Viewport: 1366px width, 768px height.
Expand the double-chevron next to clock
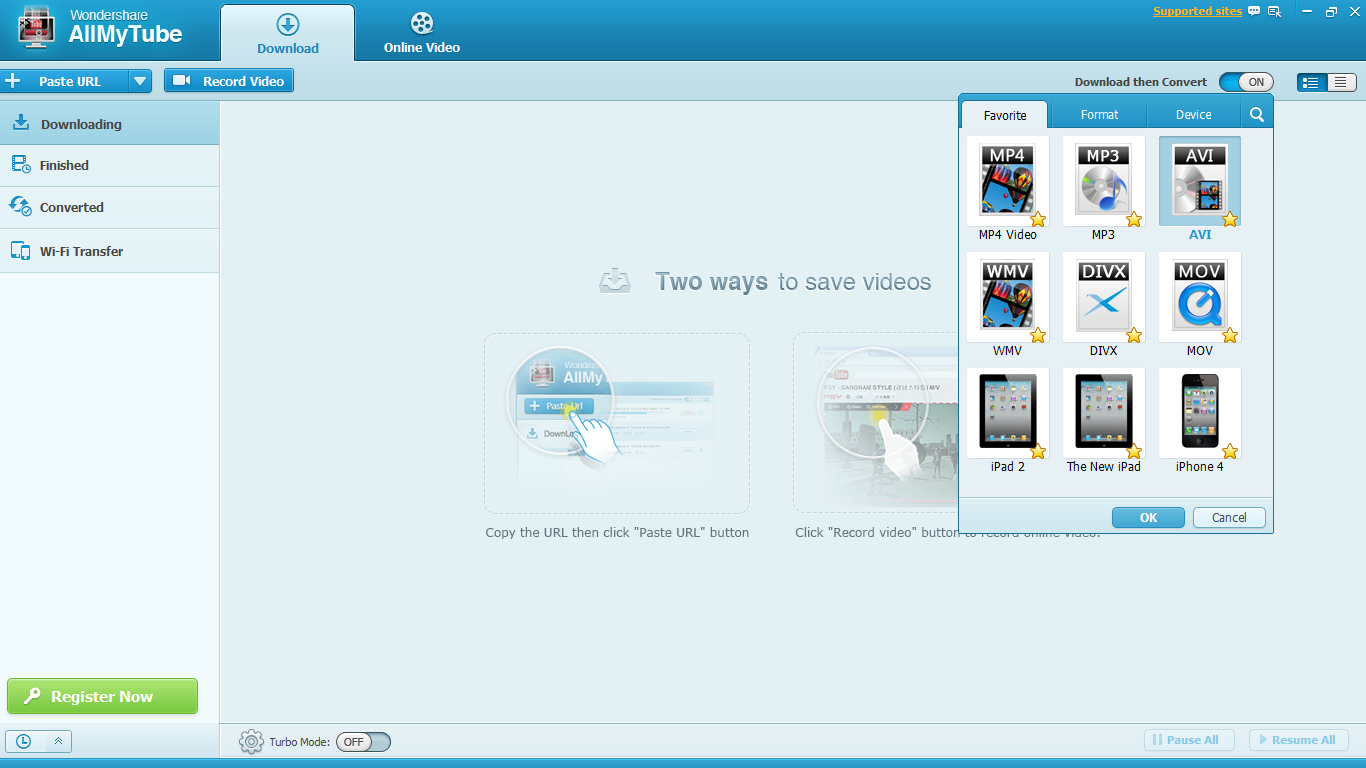pos(57,741)
